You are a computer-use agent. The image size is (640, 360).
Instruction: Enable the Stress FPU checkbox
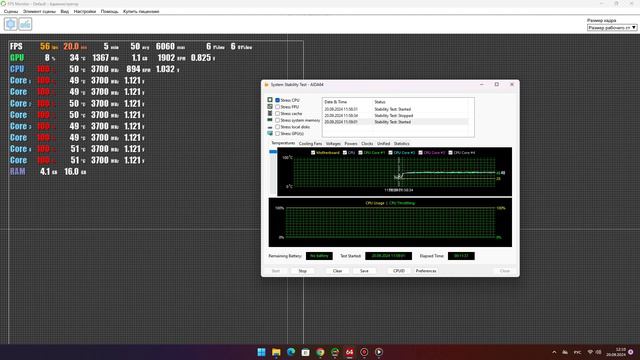click(278, 107)
